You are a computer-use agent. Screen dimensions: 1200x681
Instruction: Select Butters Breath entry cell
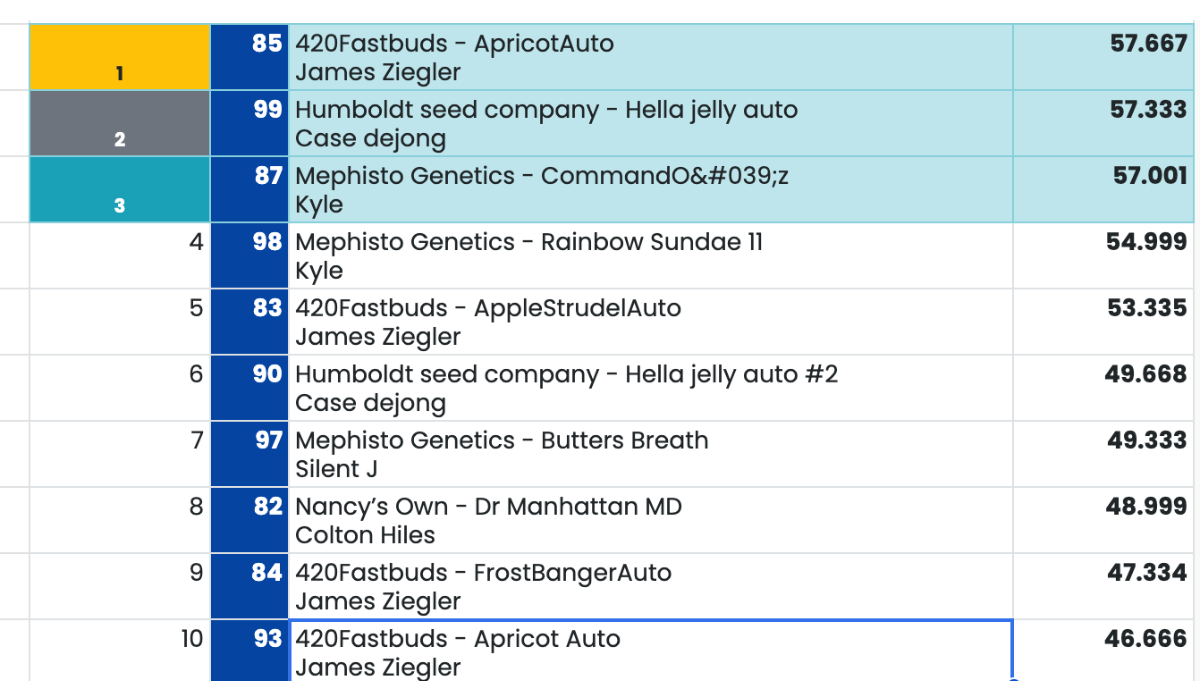pos(650,454)
